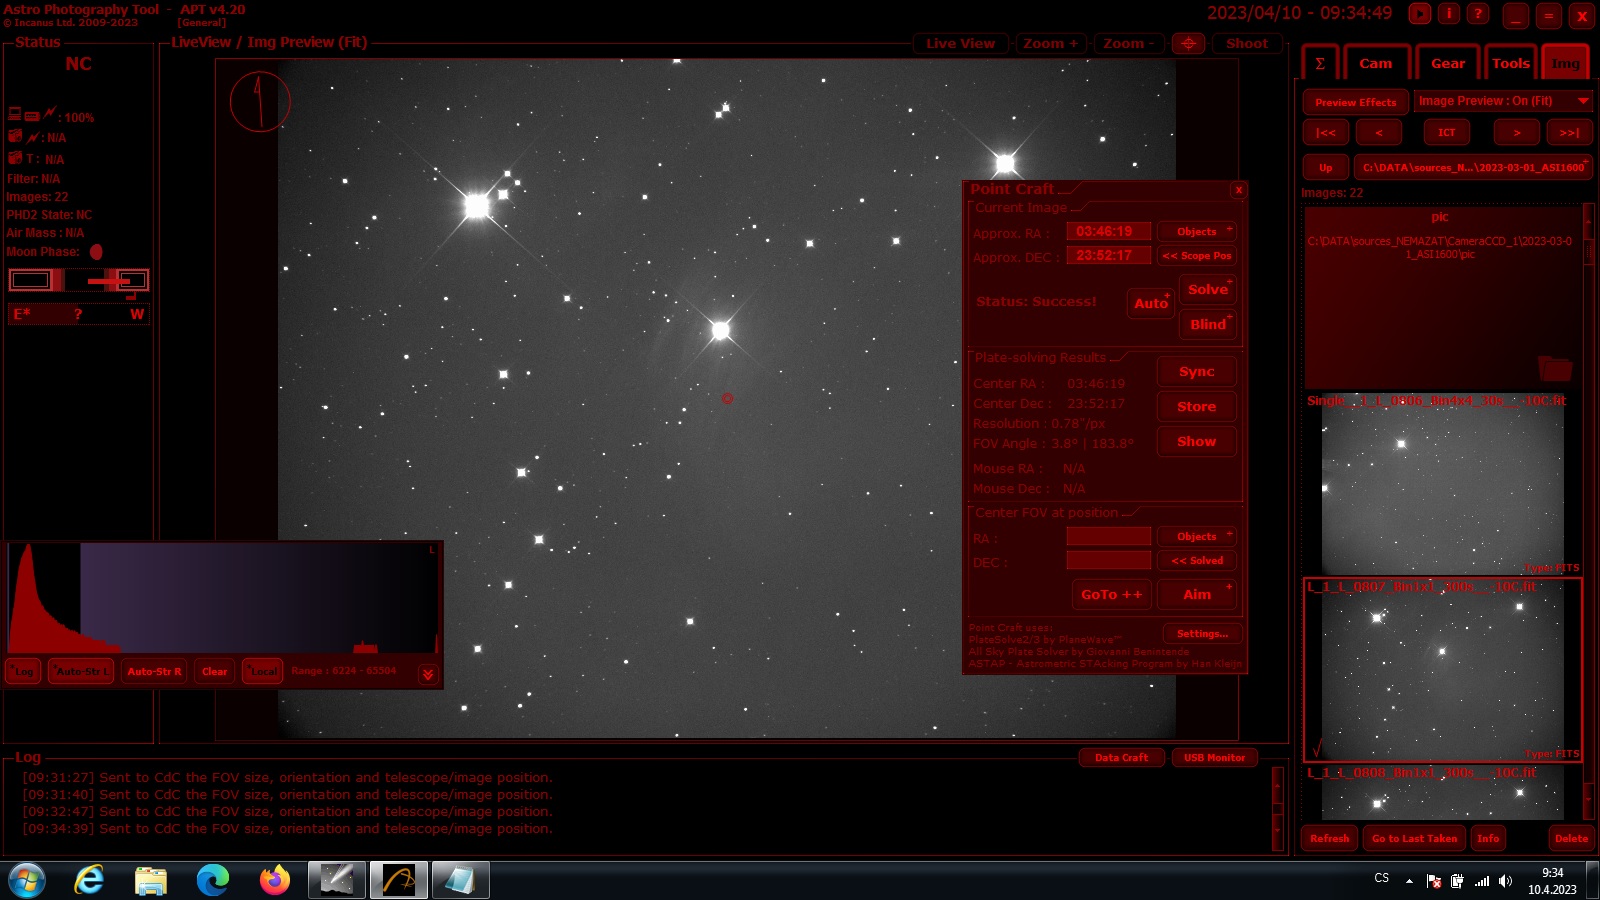Toggle Auto-Str L stretch
The width and height of the screenshot is (1600, 900).
point(81,671)
